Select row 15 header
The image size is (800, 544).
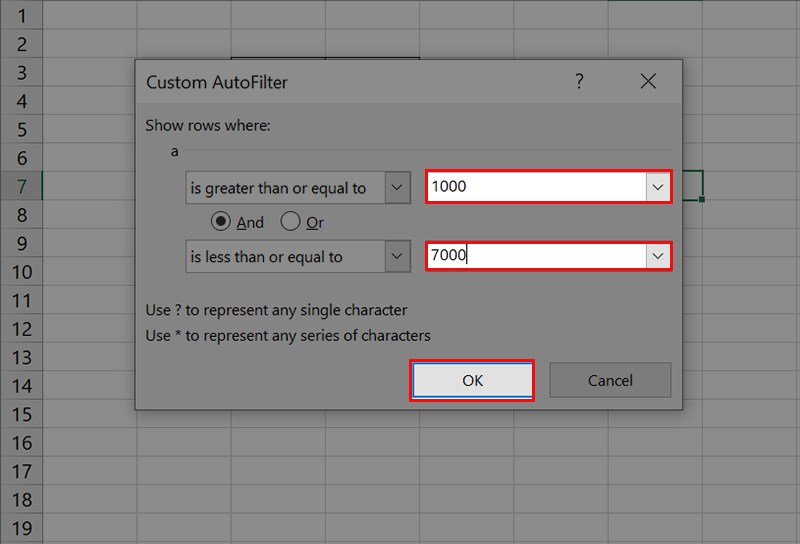click(21, 414)
